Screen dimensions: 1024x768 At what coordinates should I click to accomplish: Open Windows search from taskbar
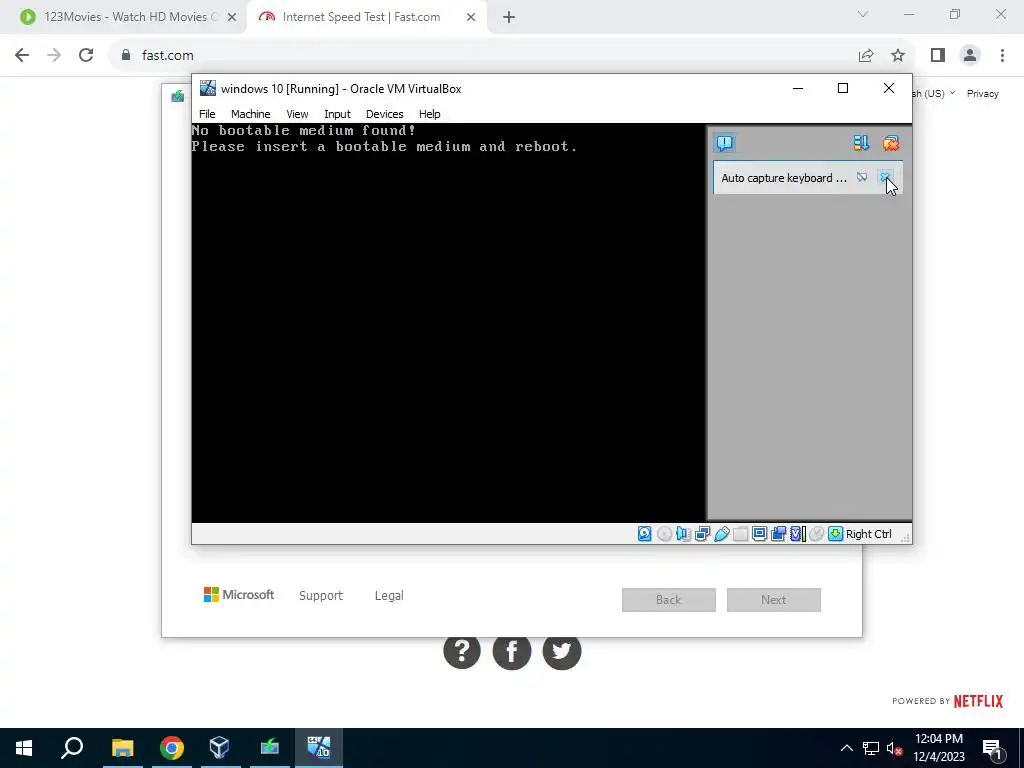72,748
